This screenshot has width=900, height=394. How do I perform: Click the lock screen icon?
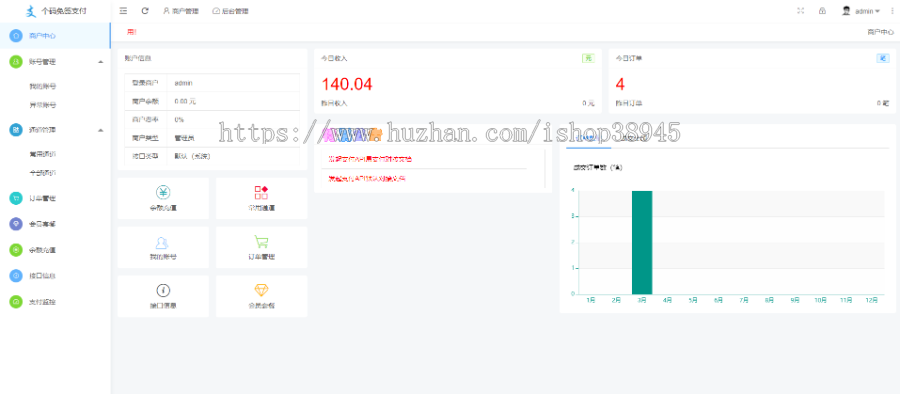point(822,11)
